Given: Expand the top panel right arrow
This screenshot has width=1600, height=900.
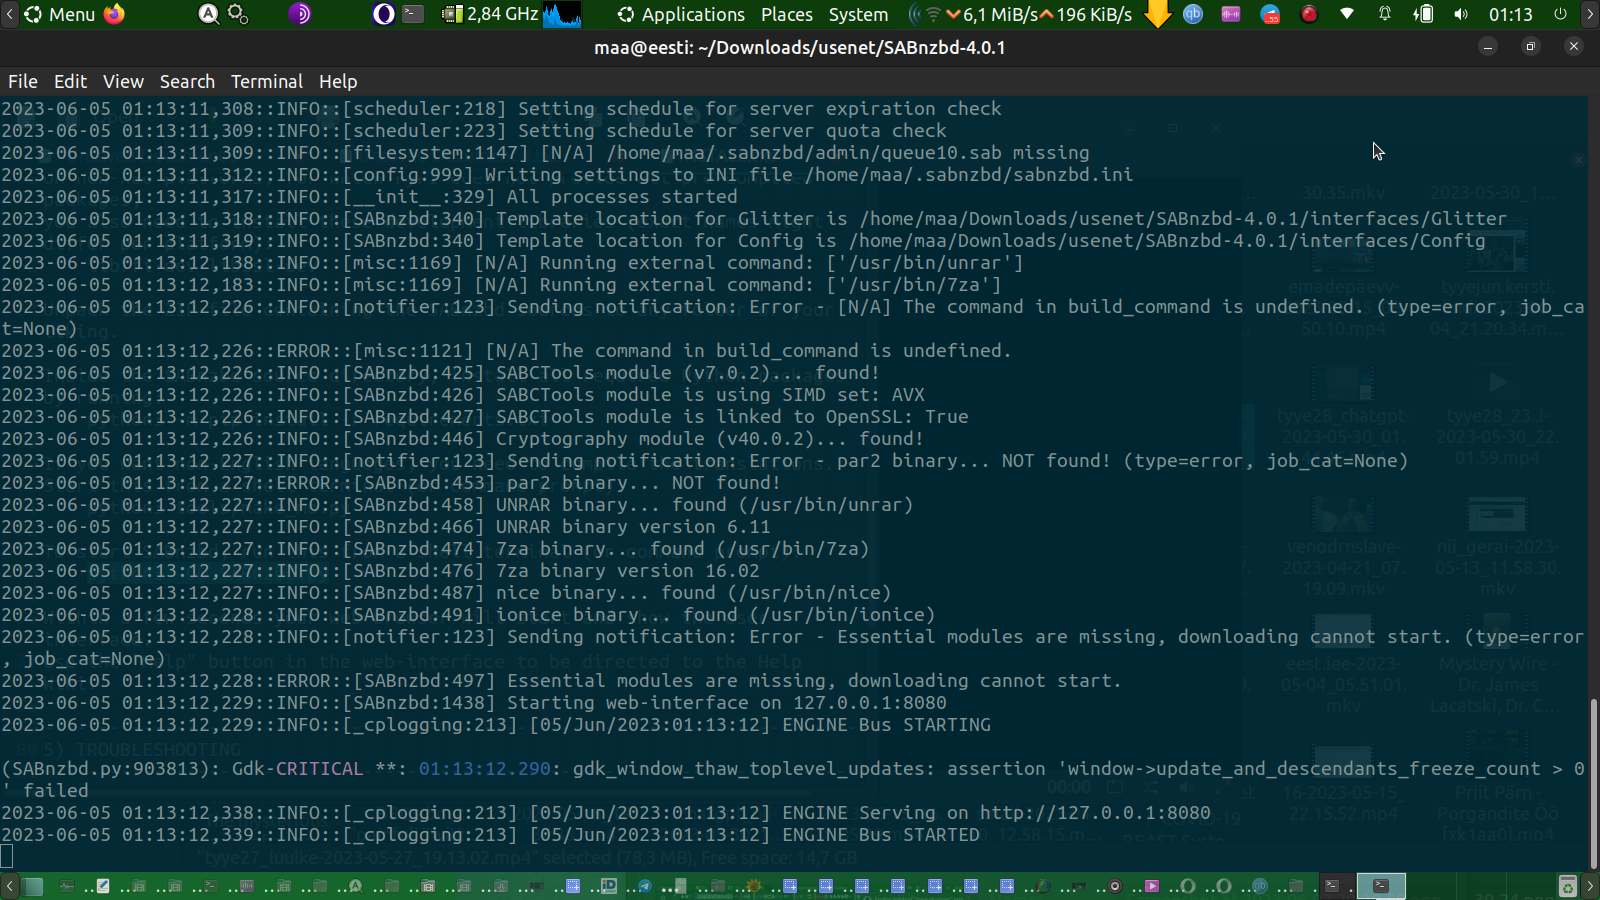Looking at the screenshot, I should tap(1590, 14).
